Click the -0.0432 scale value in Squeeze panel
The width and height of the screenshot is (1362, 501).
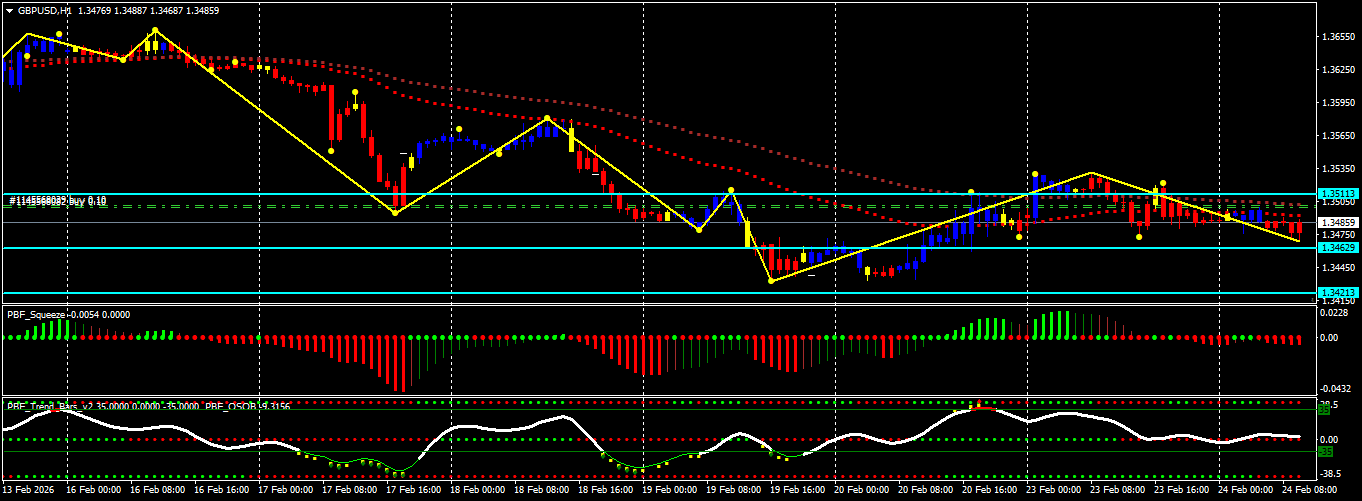(1335, 388)
